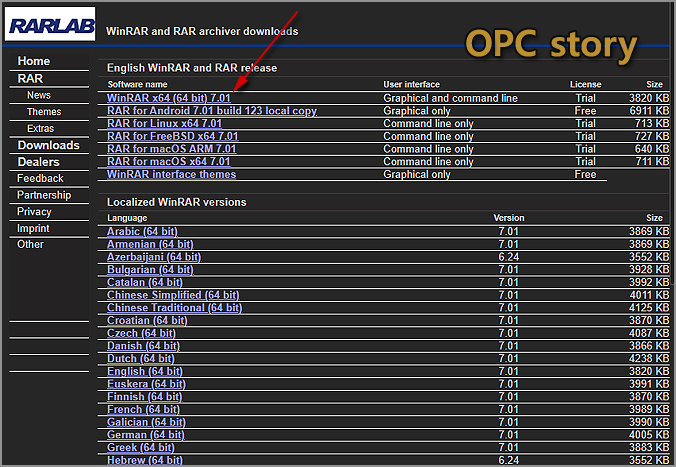This screenshot has height=467, width=676.
Task: Download the Azerbaijani (64 bit) version
Action: pyautogui.click(x=154, y=257)
